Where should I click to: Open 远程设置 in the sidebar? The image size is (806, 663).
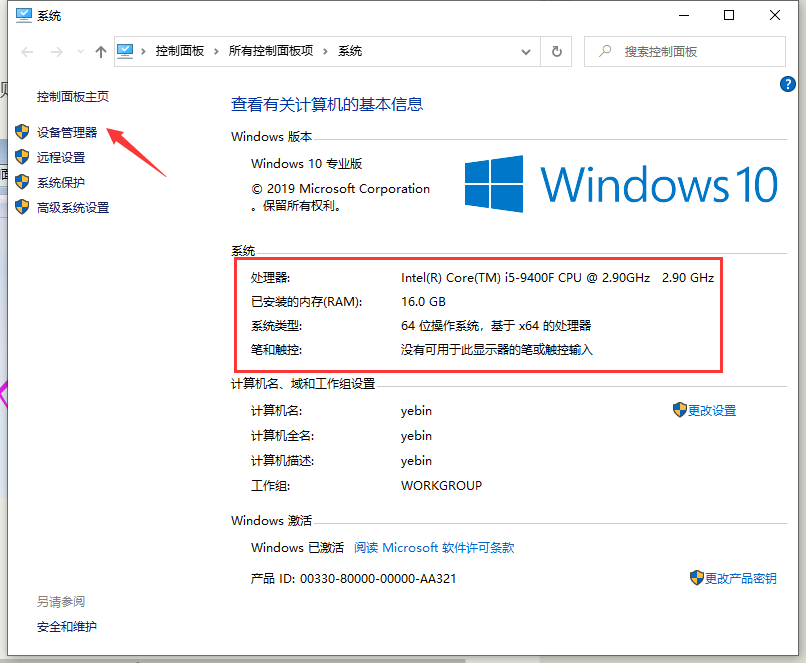tap(61, 157)
